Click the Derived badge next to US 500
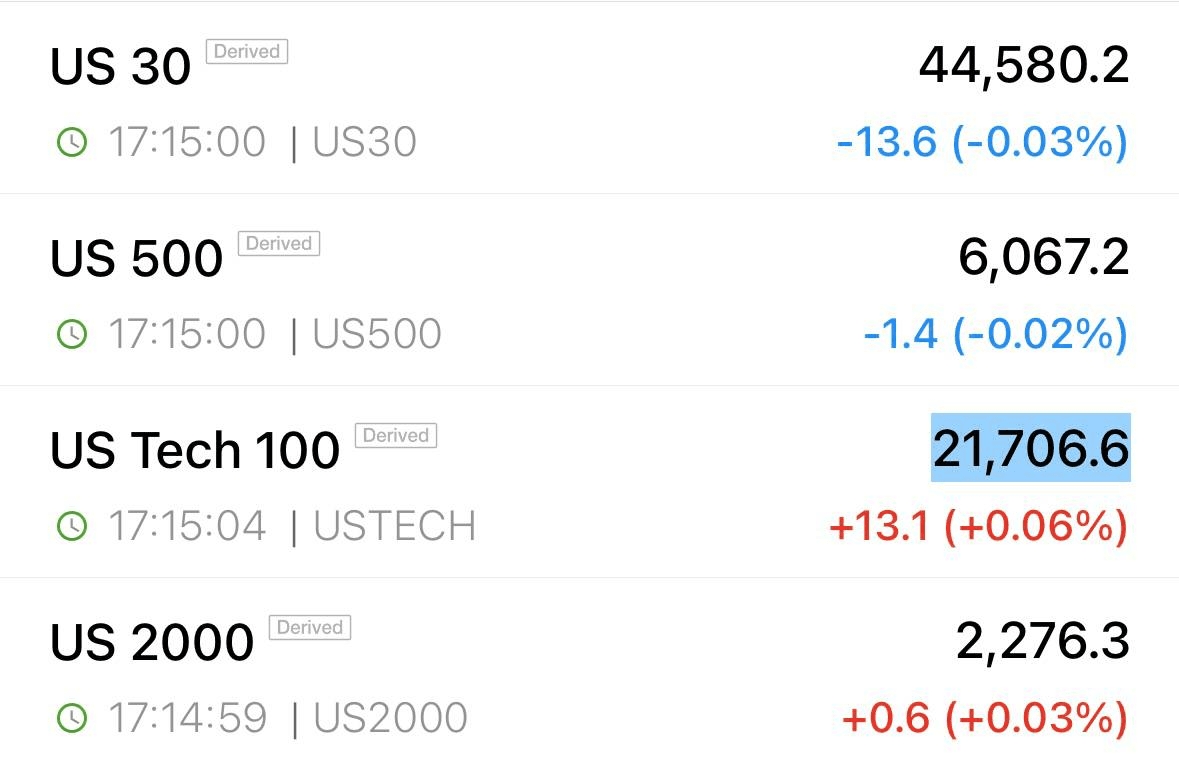Viewport: 1179px width, 769px height. (279, 244)
